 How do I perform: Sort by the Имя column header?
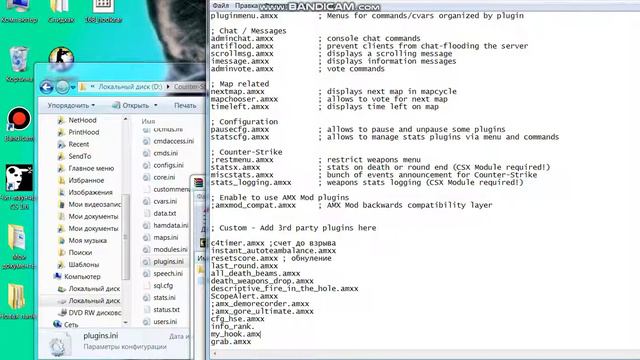click(148, 121)
